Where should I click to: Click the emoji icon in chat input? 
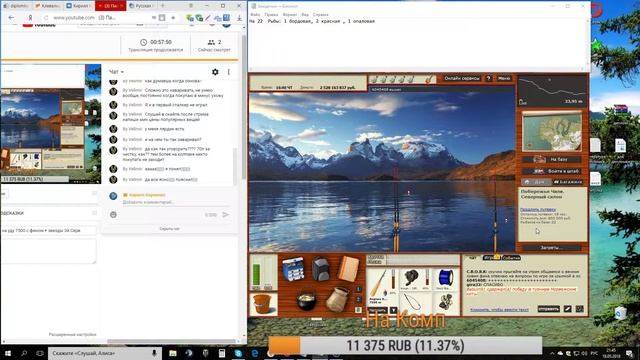click(x=113, y=215)
